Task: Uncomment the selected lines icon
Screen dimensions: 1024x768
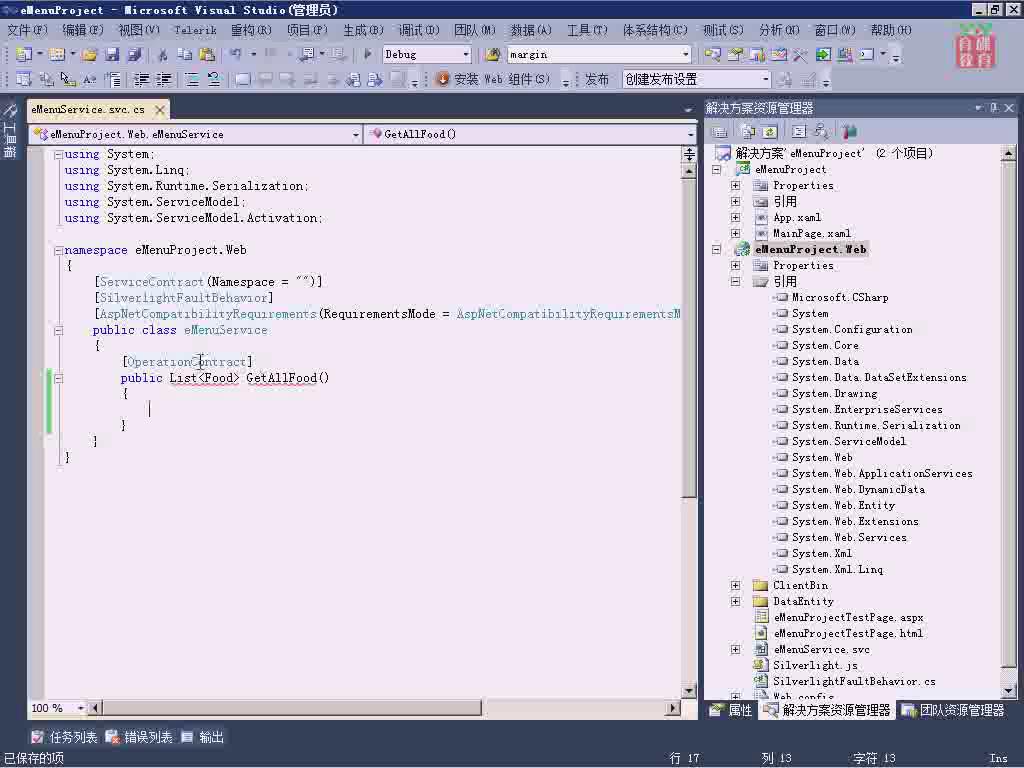Action: [214, 79]
